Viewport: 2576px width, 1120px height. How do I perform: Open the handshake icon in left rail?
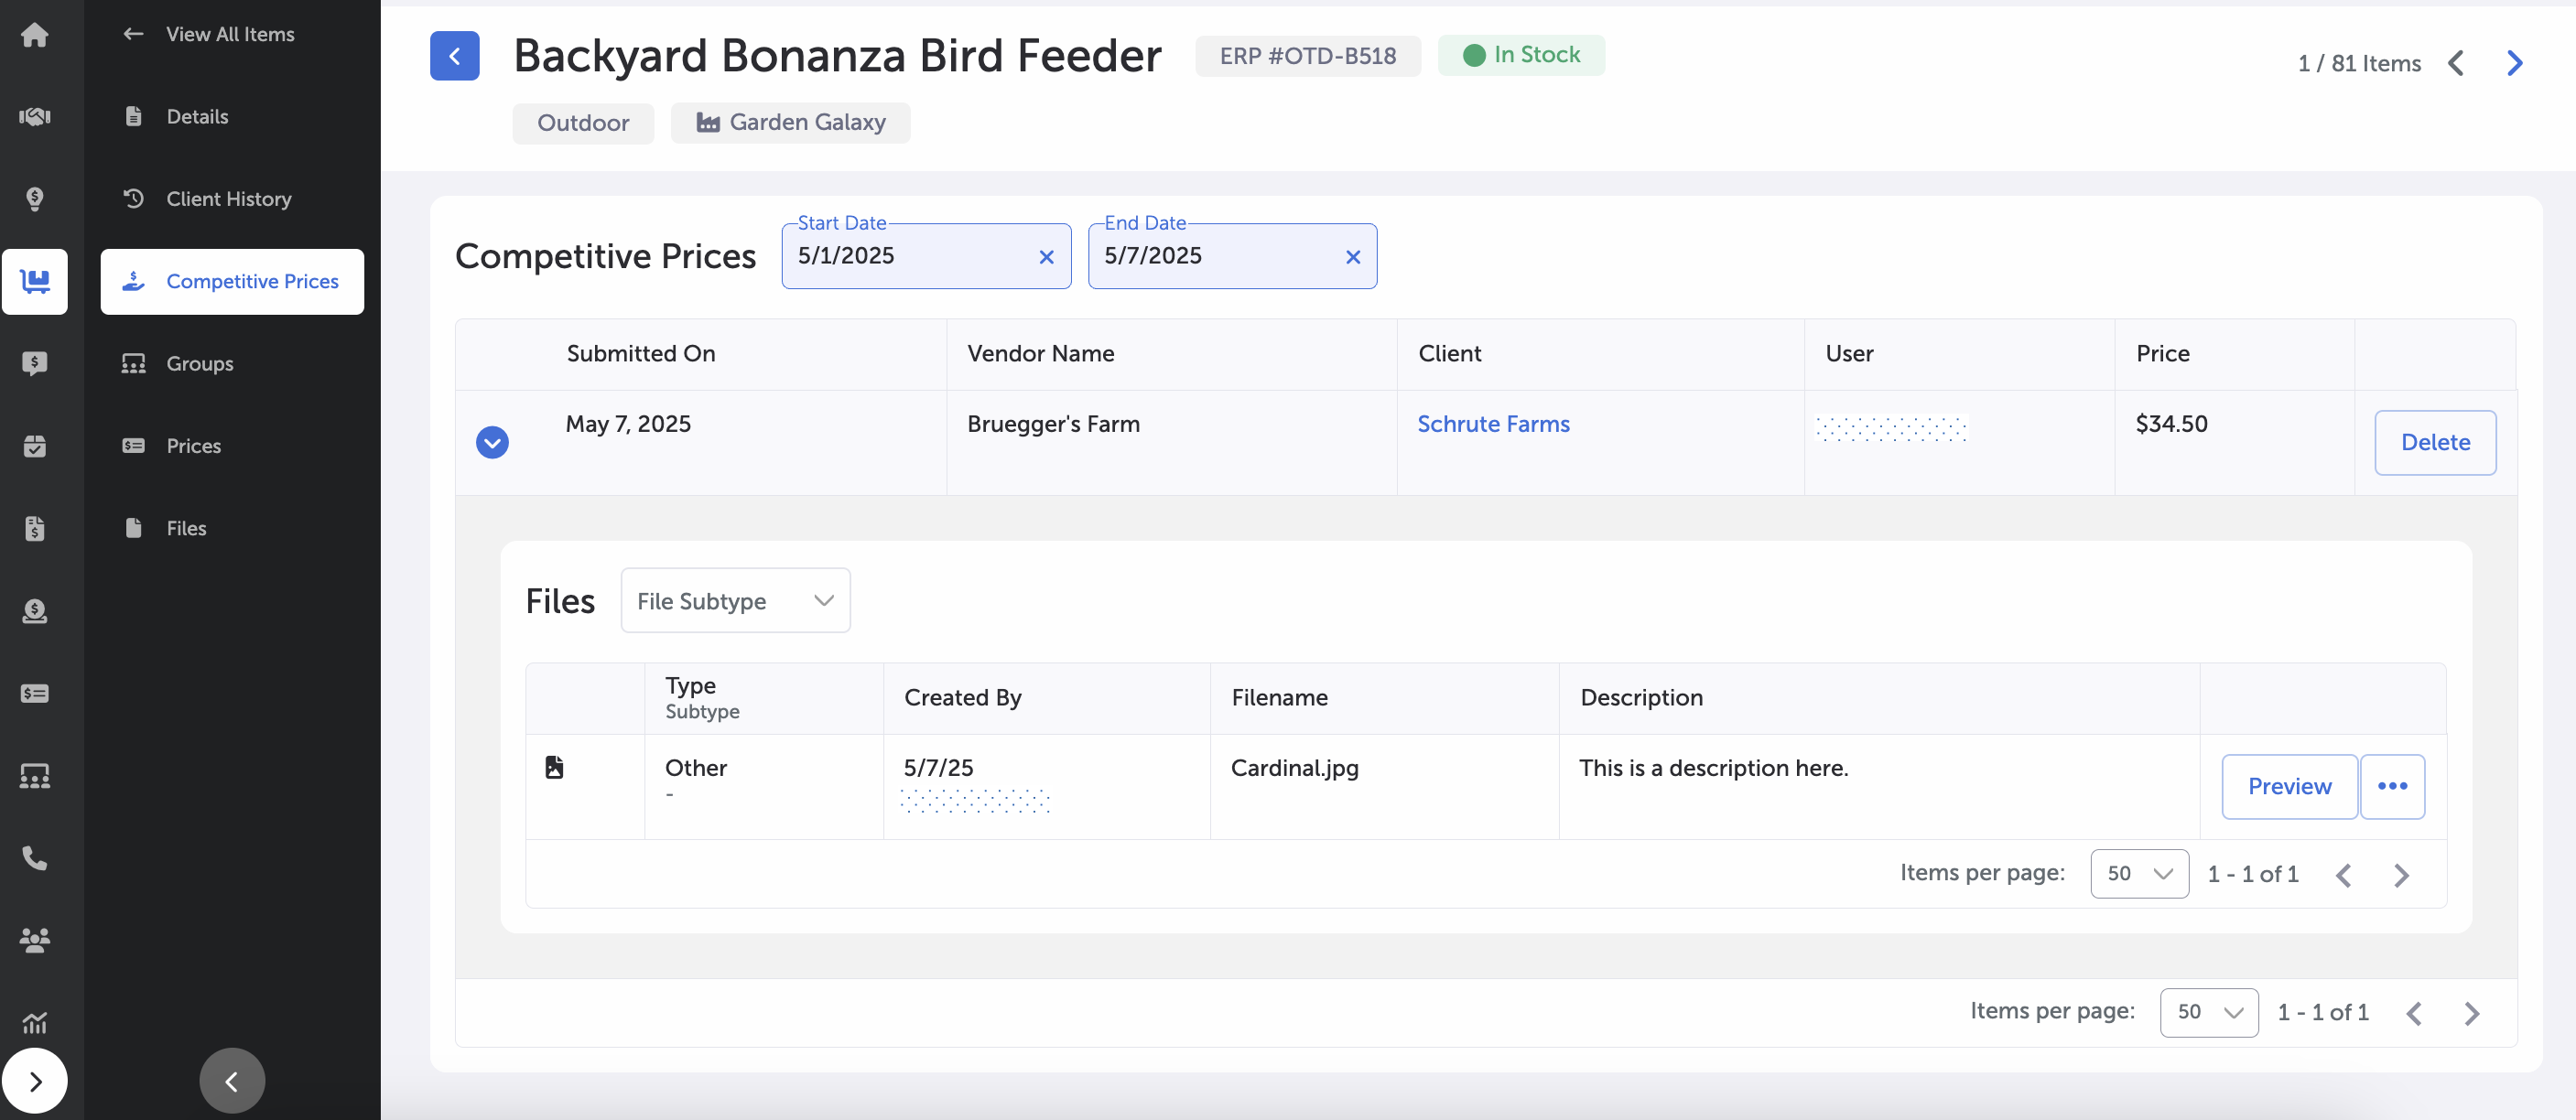34,117
